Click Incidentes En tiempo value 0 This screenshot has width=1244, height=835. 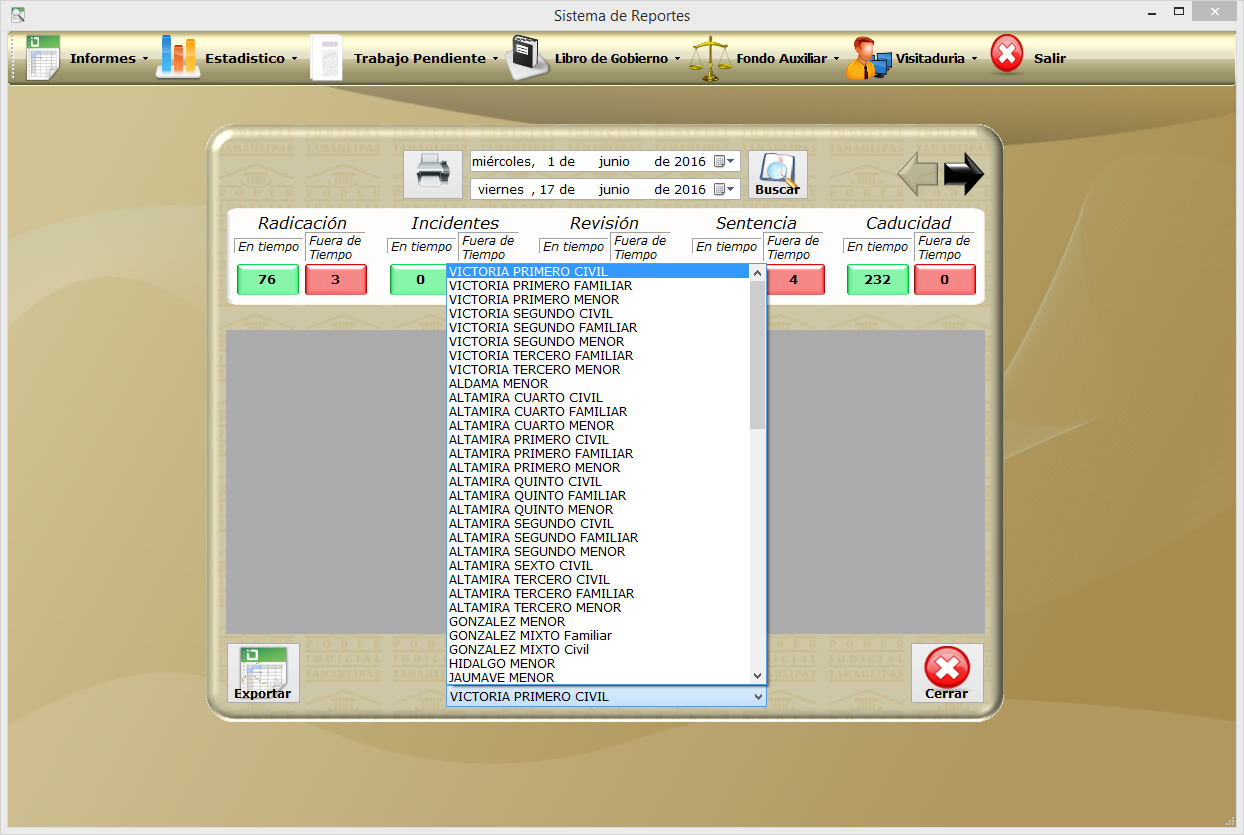point(418,280)
